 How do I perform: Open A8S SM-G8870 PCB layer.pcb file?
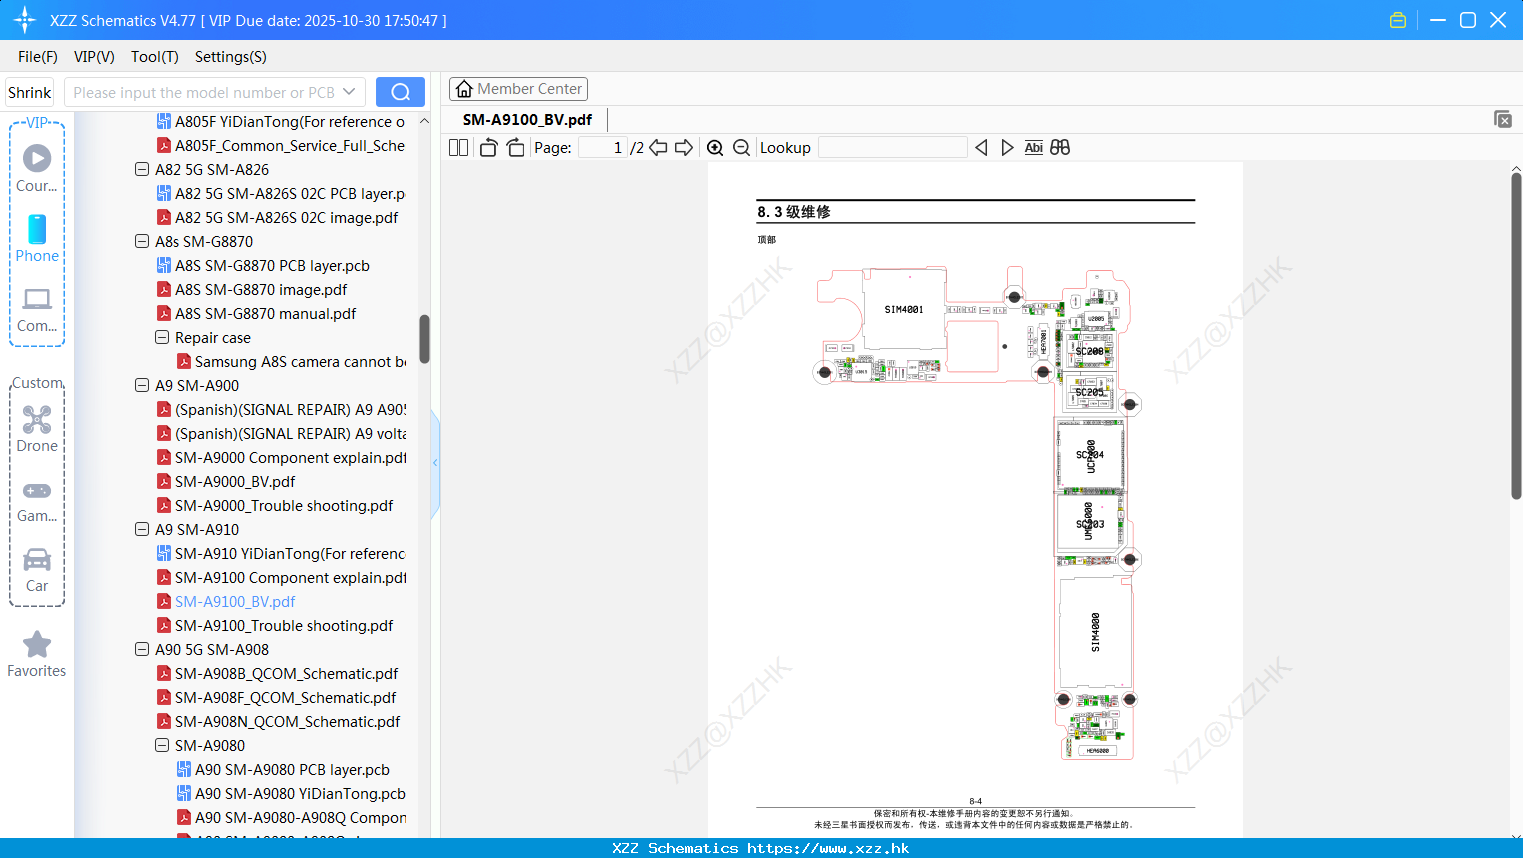[x=272, y=265]
